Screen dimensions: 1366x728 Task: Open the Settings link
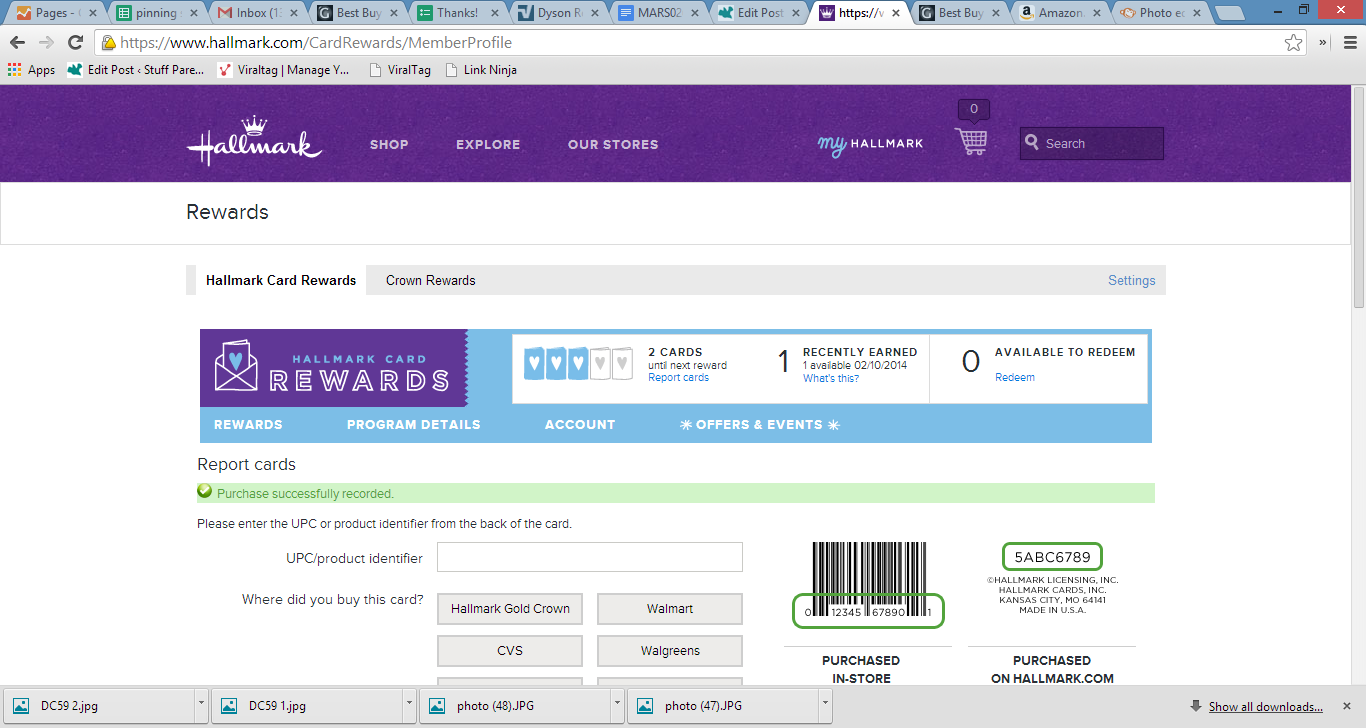point(1131,280)
